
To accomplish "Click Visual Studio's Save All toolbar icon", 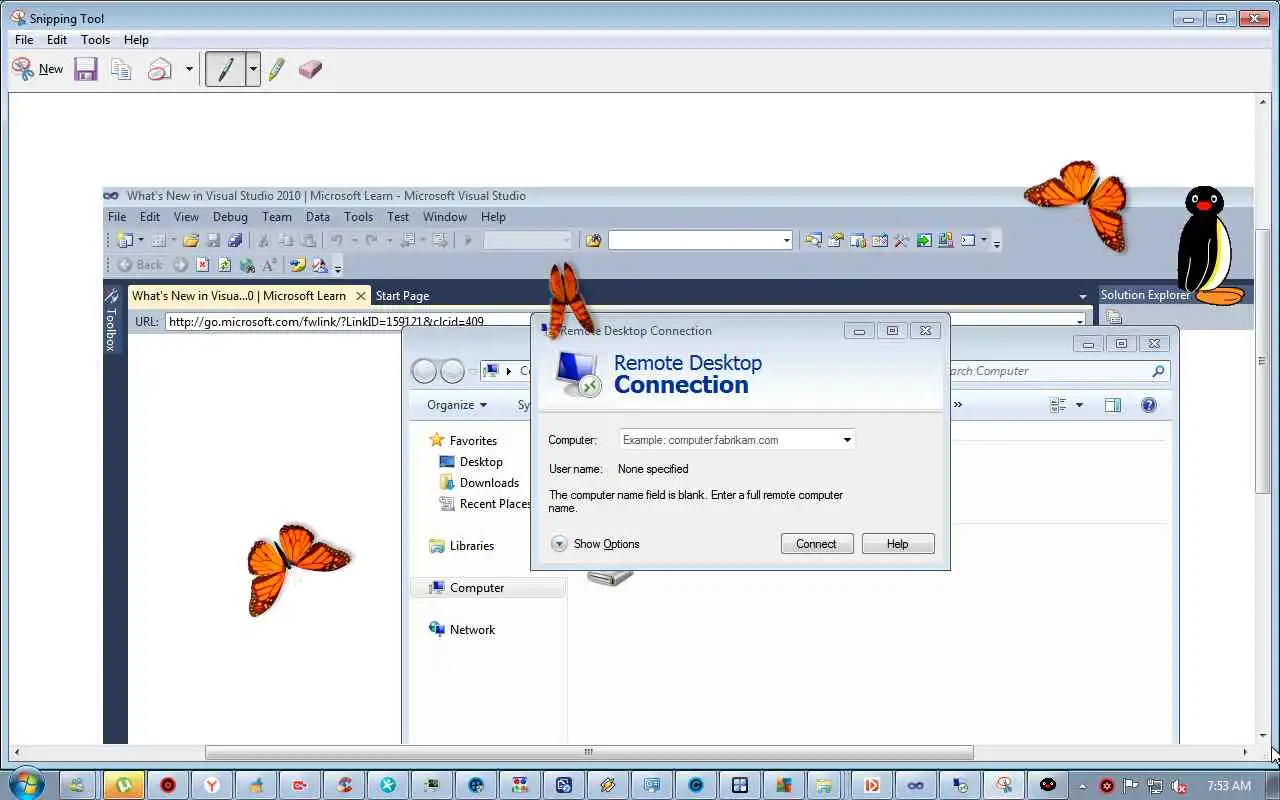I will click(235, 240).
